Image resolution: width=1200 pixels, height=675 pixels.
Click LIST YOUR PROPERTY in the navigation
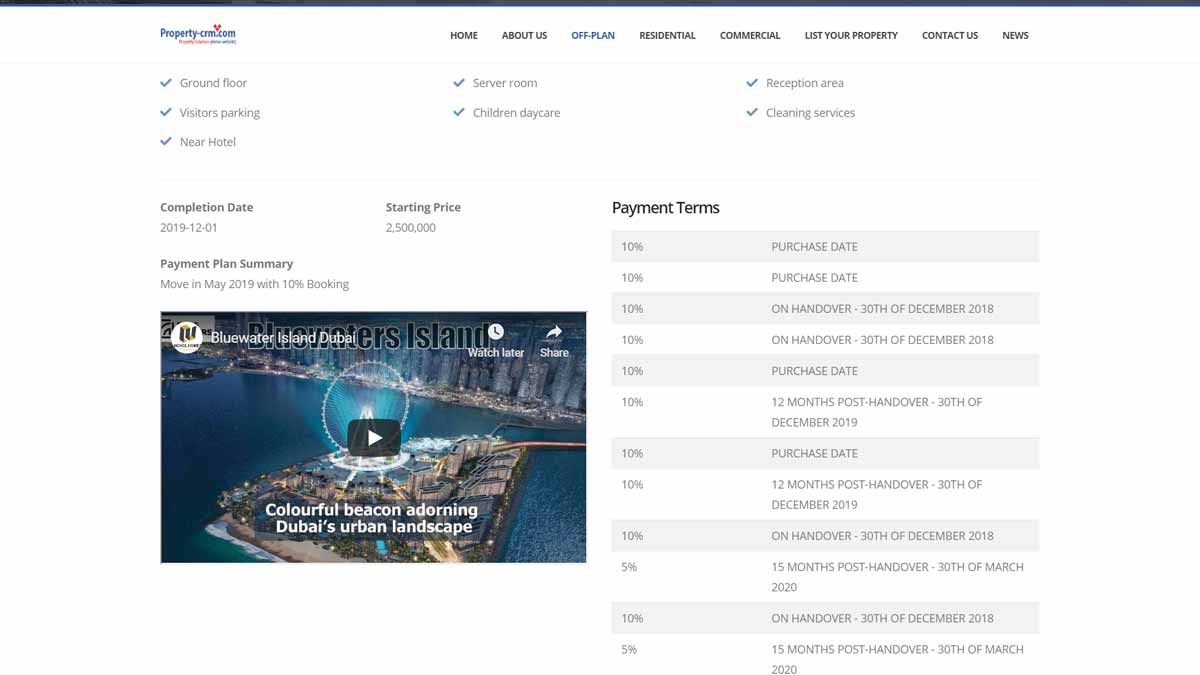tap(851, 36)
